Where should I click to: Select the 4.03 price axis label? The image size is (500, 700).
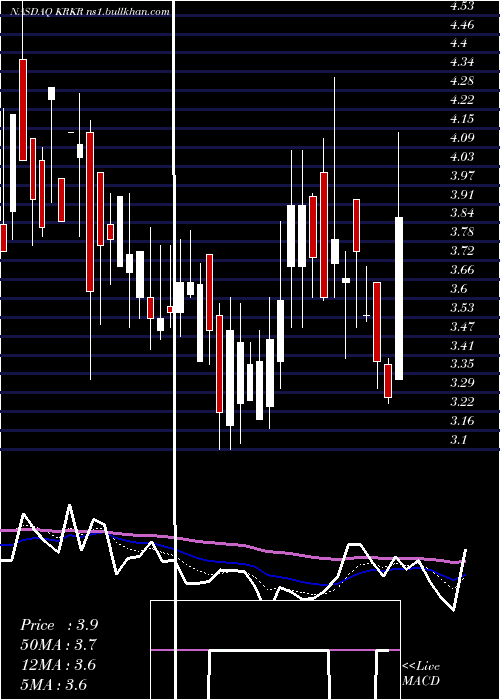(x=462, y=157)
